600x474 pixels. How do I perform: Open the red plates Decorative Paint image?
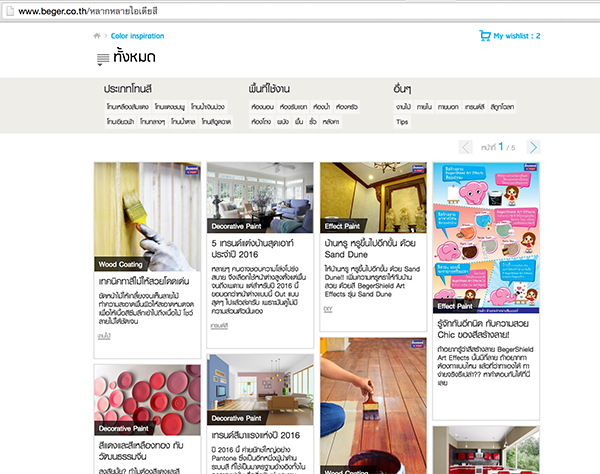147,400
